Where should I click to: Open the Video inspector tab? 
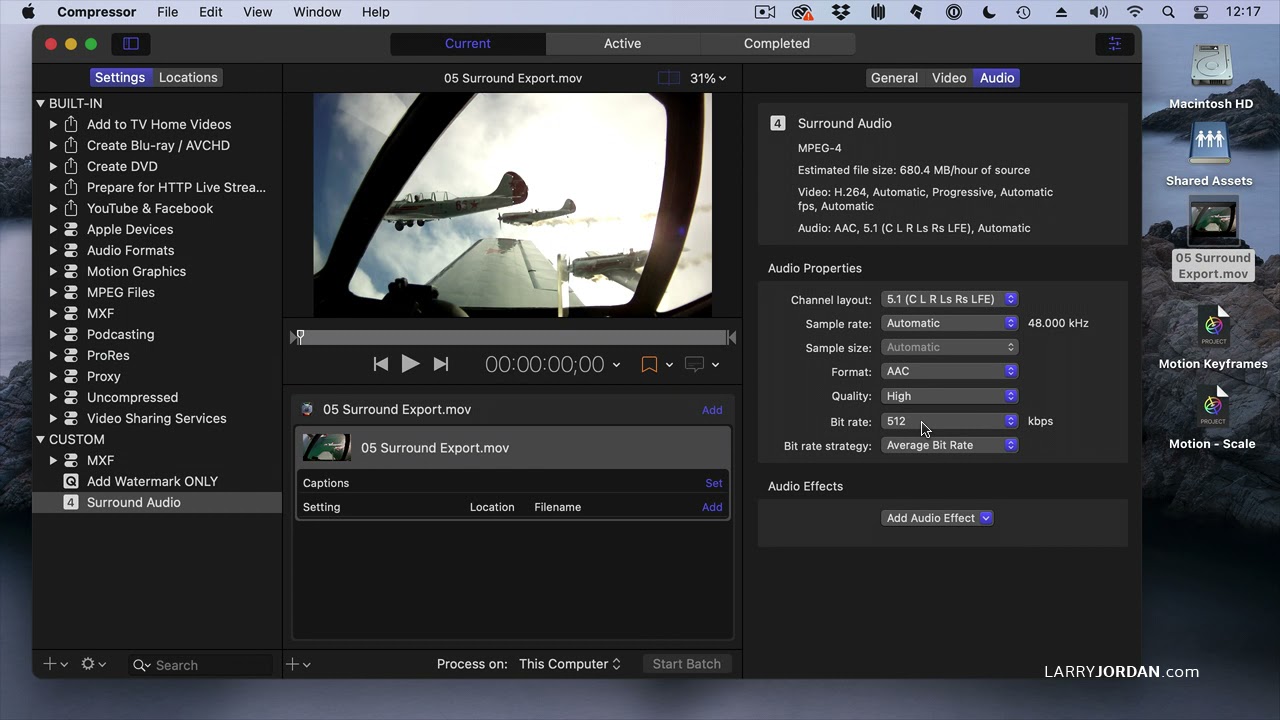tap(949, 77)
